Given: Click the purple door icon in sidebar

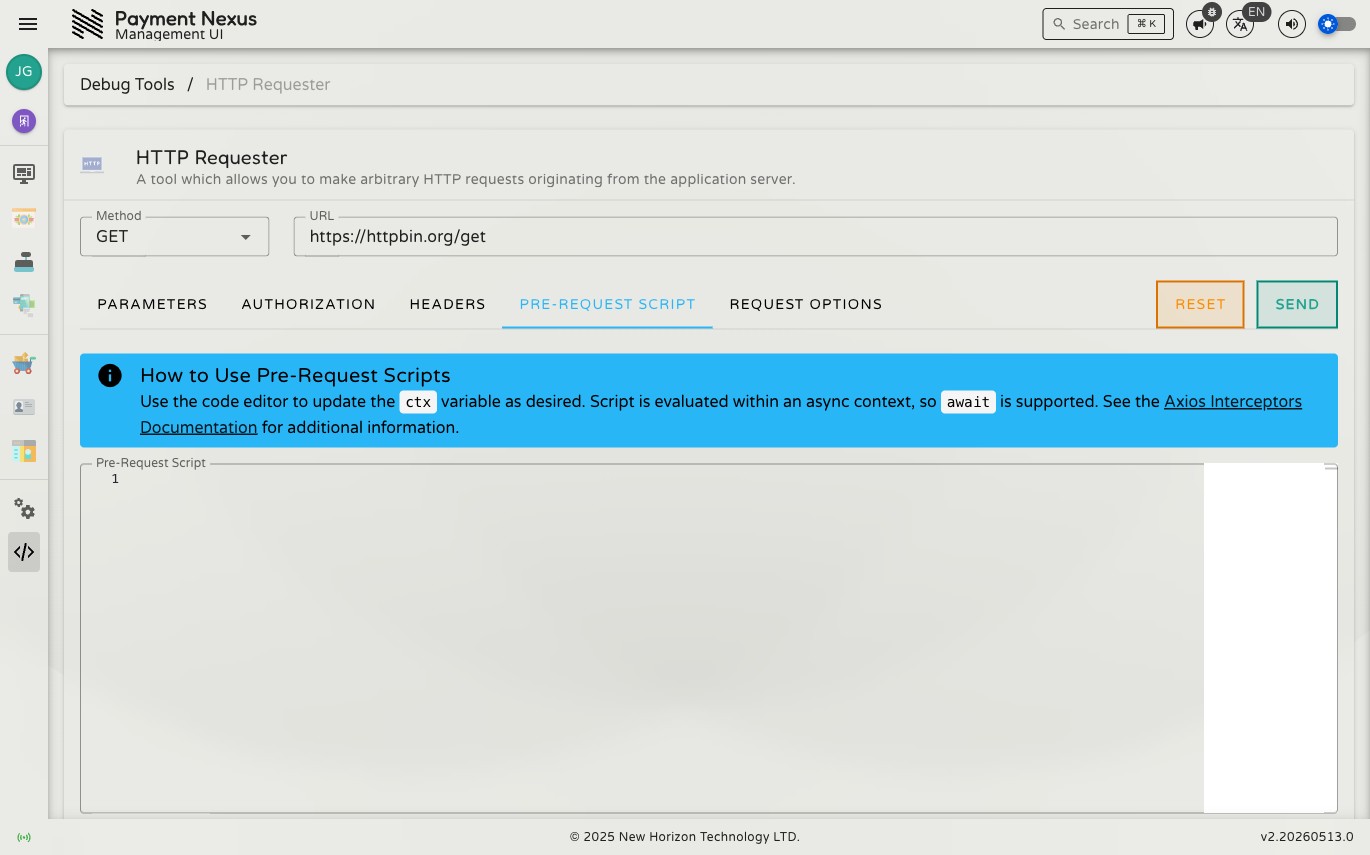Looking at the screenshot, I should [24, 121].
